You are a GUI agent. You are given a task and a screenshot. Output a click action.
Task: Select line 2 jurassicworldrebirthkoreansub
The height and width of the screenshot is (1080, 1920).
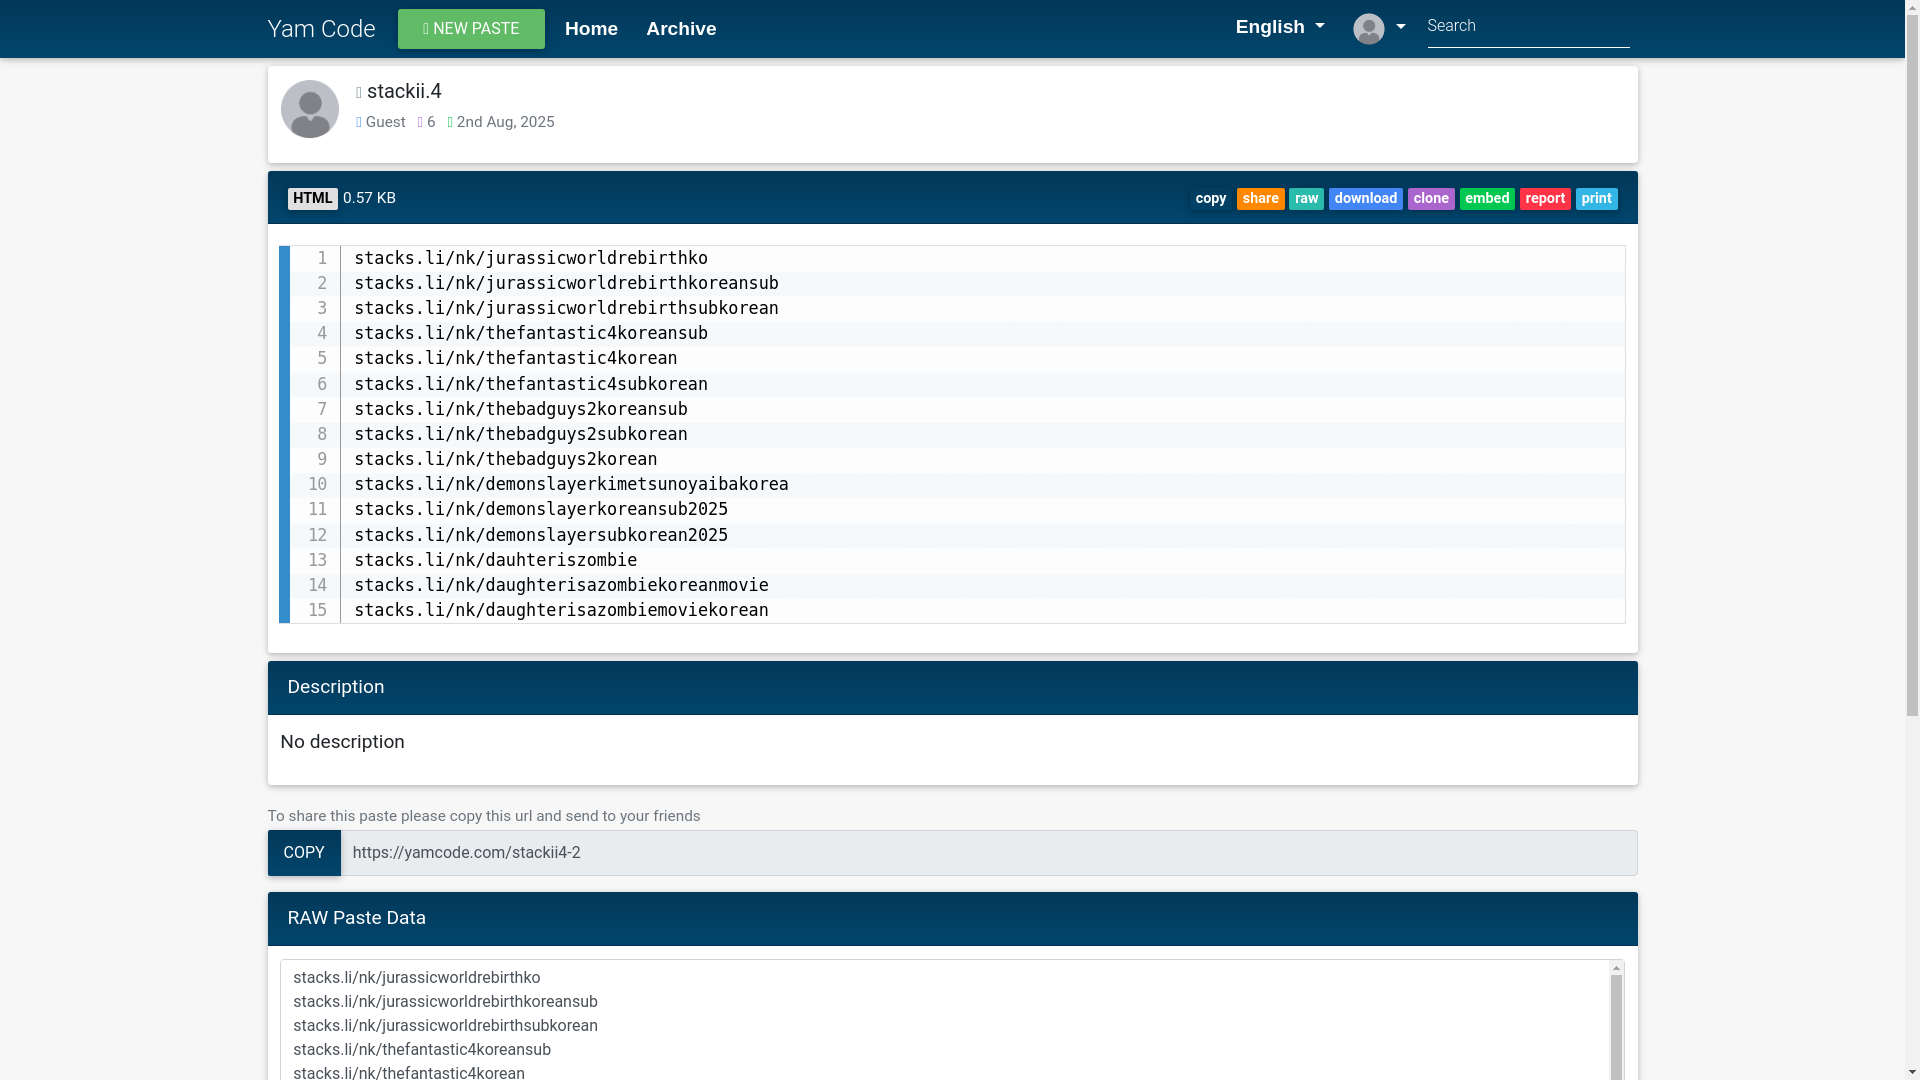(x=566, y=283)
